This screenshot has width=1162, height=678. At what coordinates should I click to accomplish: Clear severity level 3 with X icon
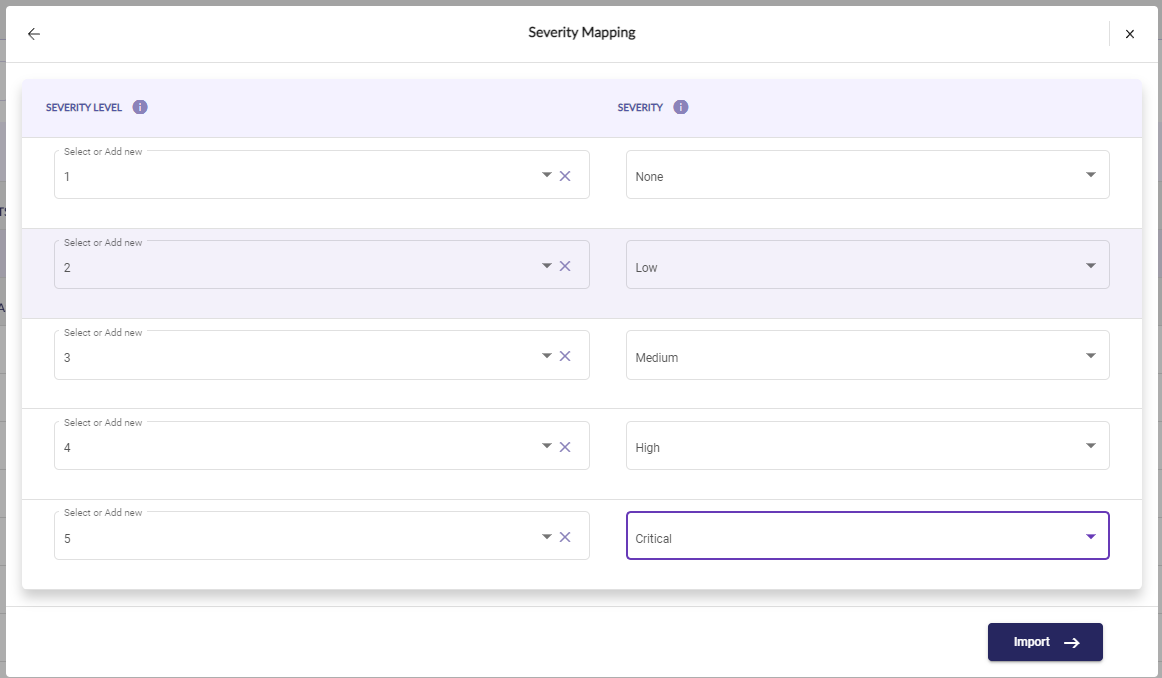(x=565, y=356)
